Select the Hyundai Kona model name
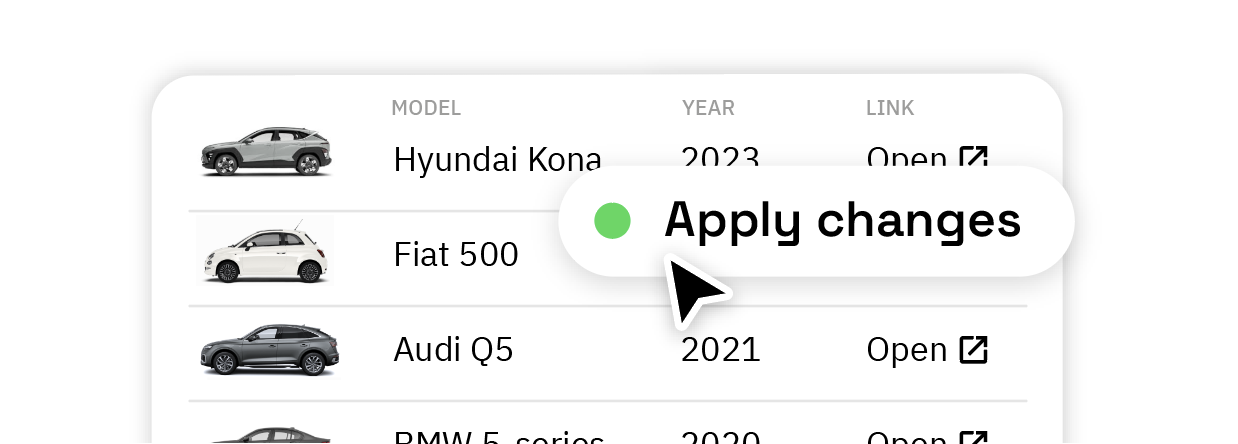 click(x=498, y=159)
